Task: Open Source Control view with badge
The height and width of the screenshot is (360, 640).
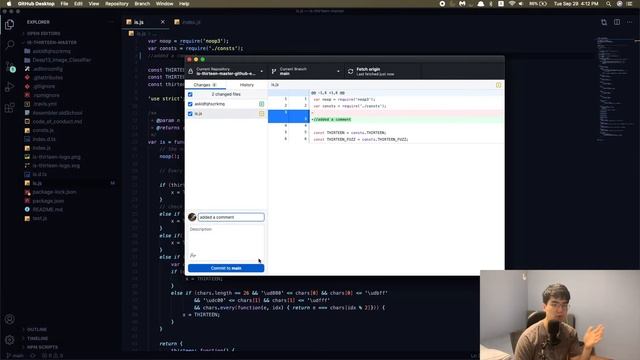Action: 10,67
